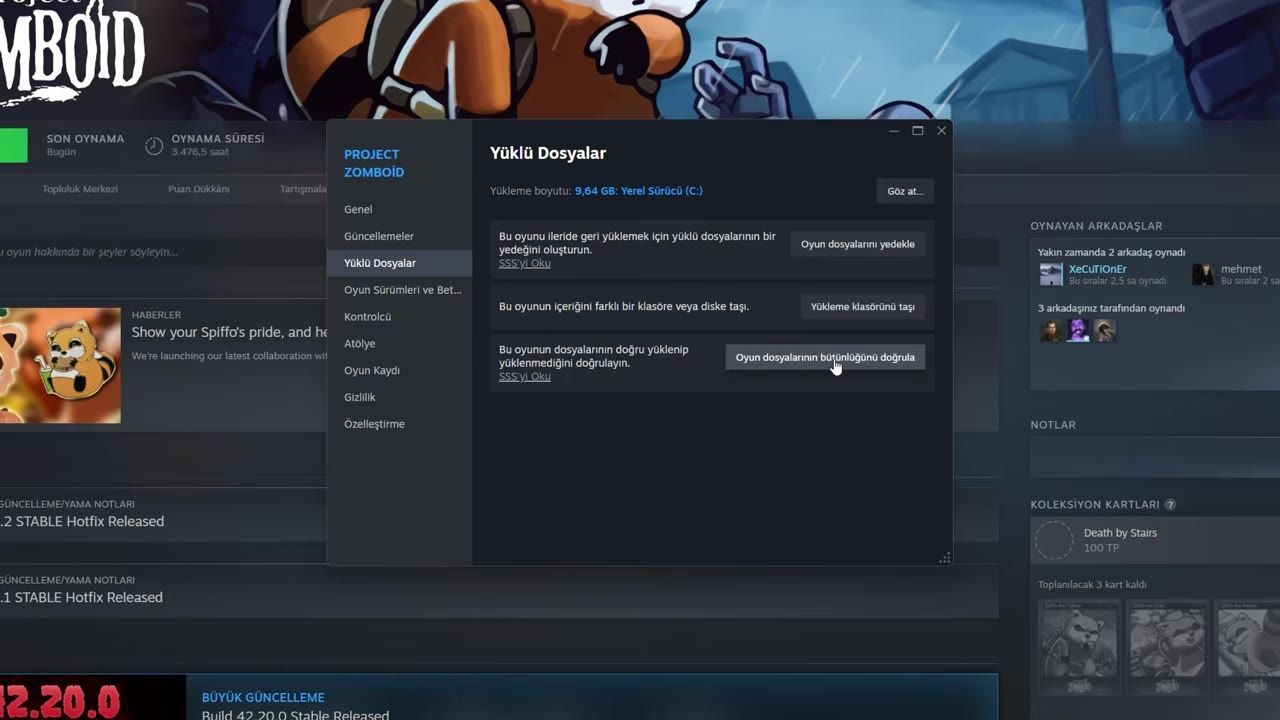The image size is (1280, 720).
Task: Click the green play button
Action: [x=14, y=145]
